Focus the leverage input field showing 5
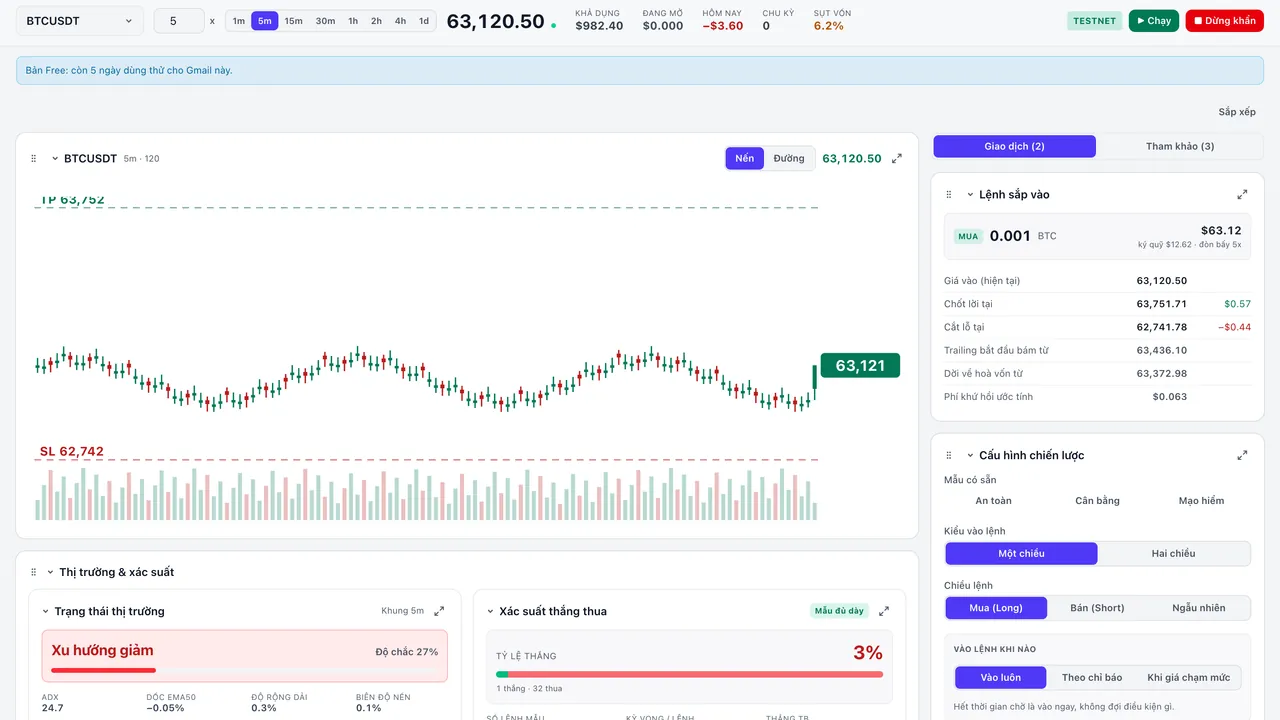The image size is (1280, 720). (179, 21)
